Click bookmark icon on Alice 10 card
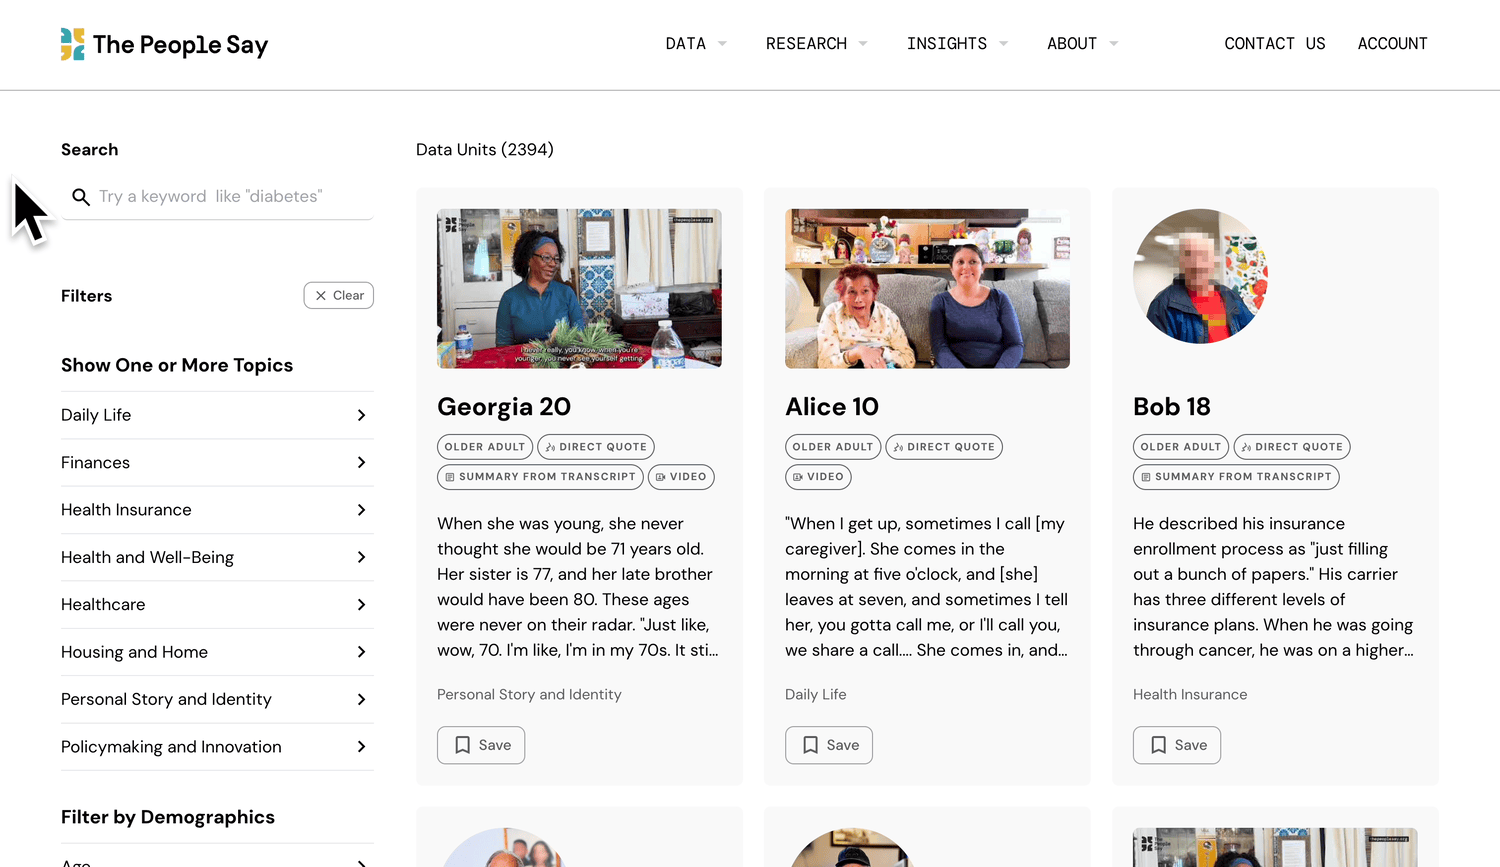Image resolution: width=1500 pixels, height=867 pixels. click(811, 745)
